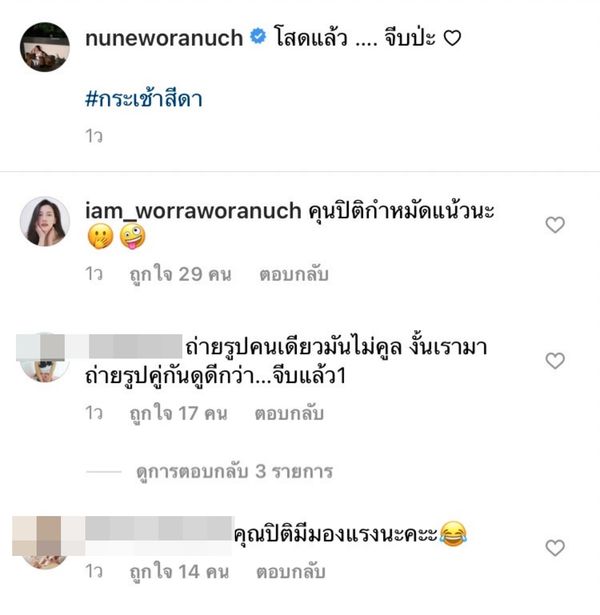The image size is (600, 615).
Task: Open the iam_worraworanuch username link
Action: [x=193, y=211]
